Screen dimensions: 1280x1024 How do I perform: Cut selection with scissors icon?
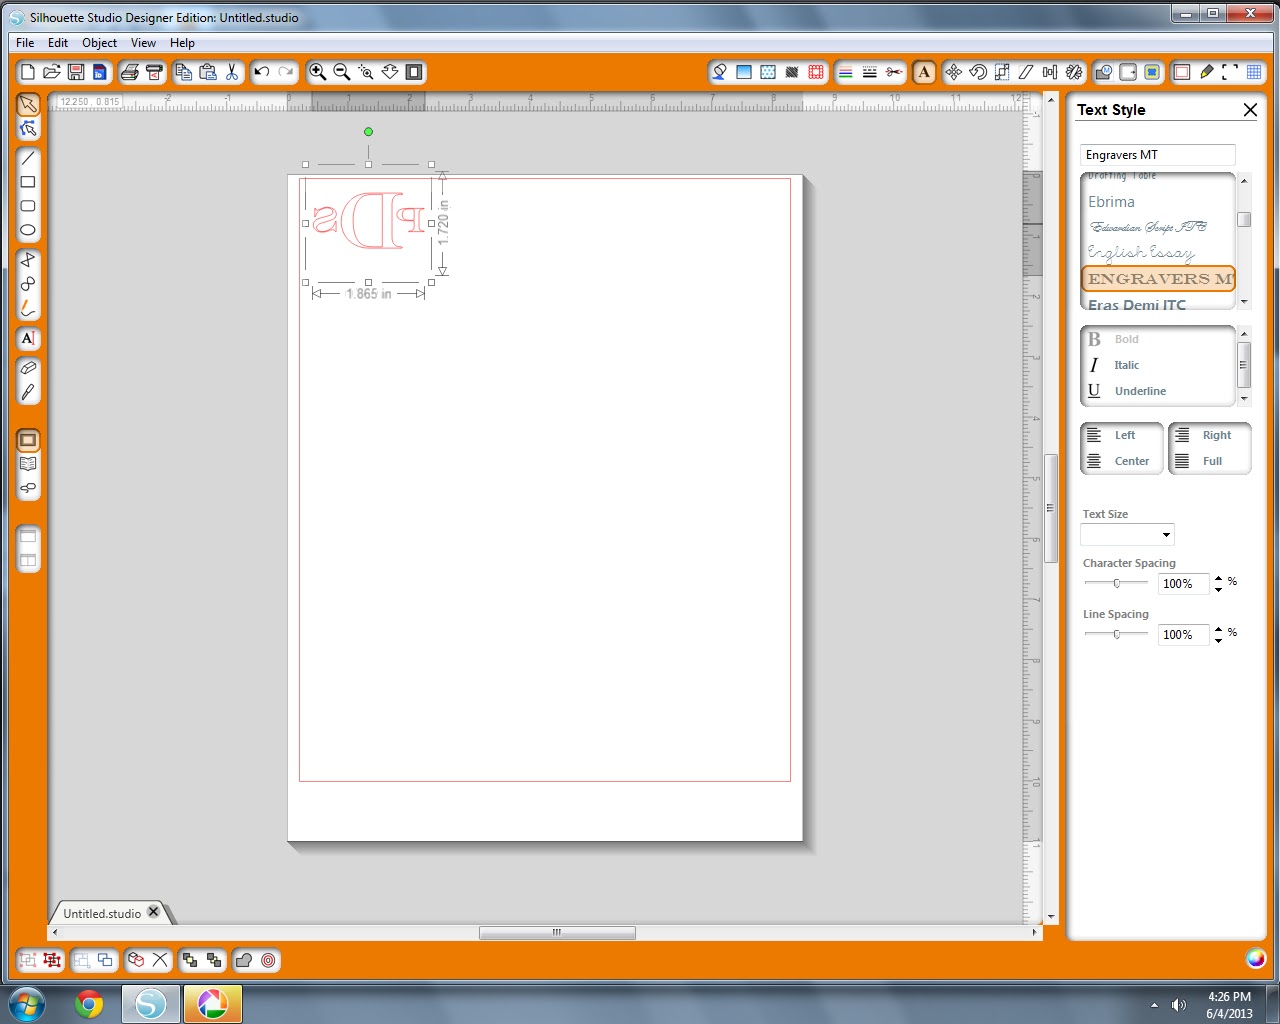tap(232, 72)
